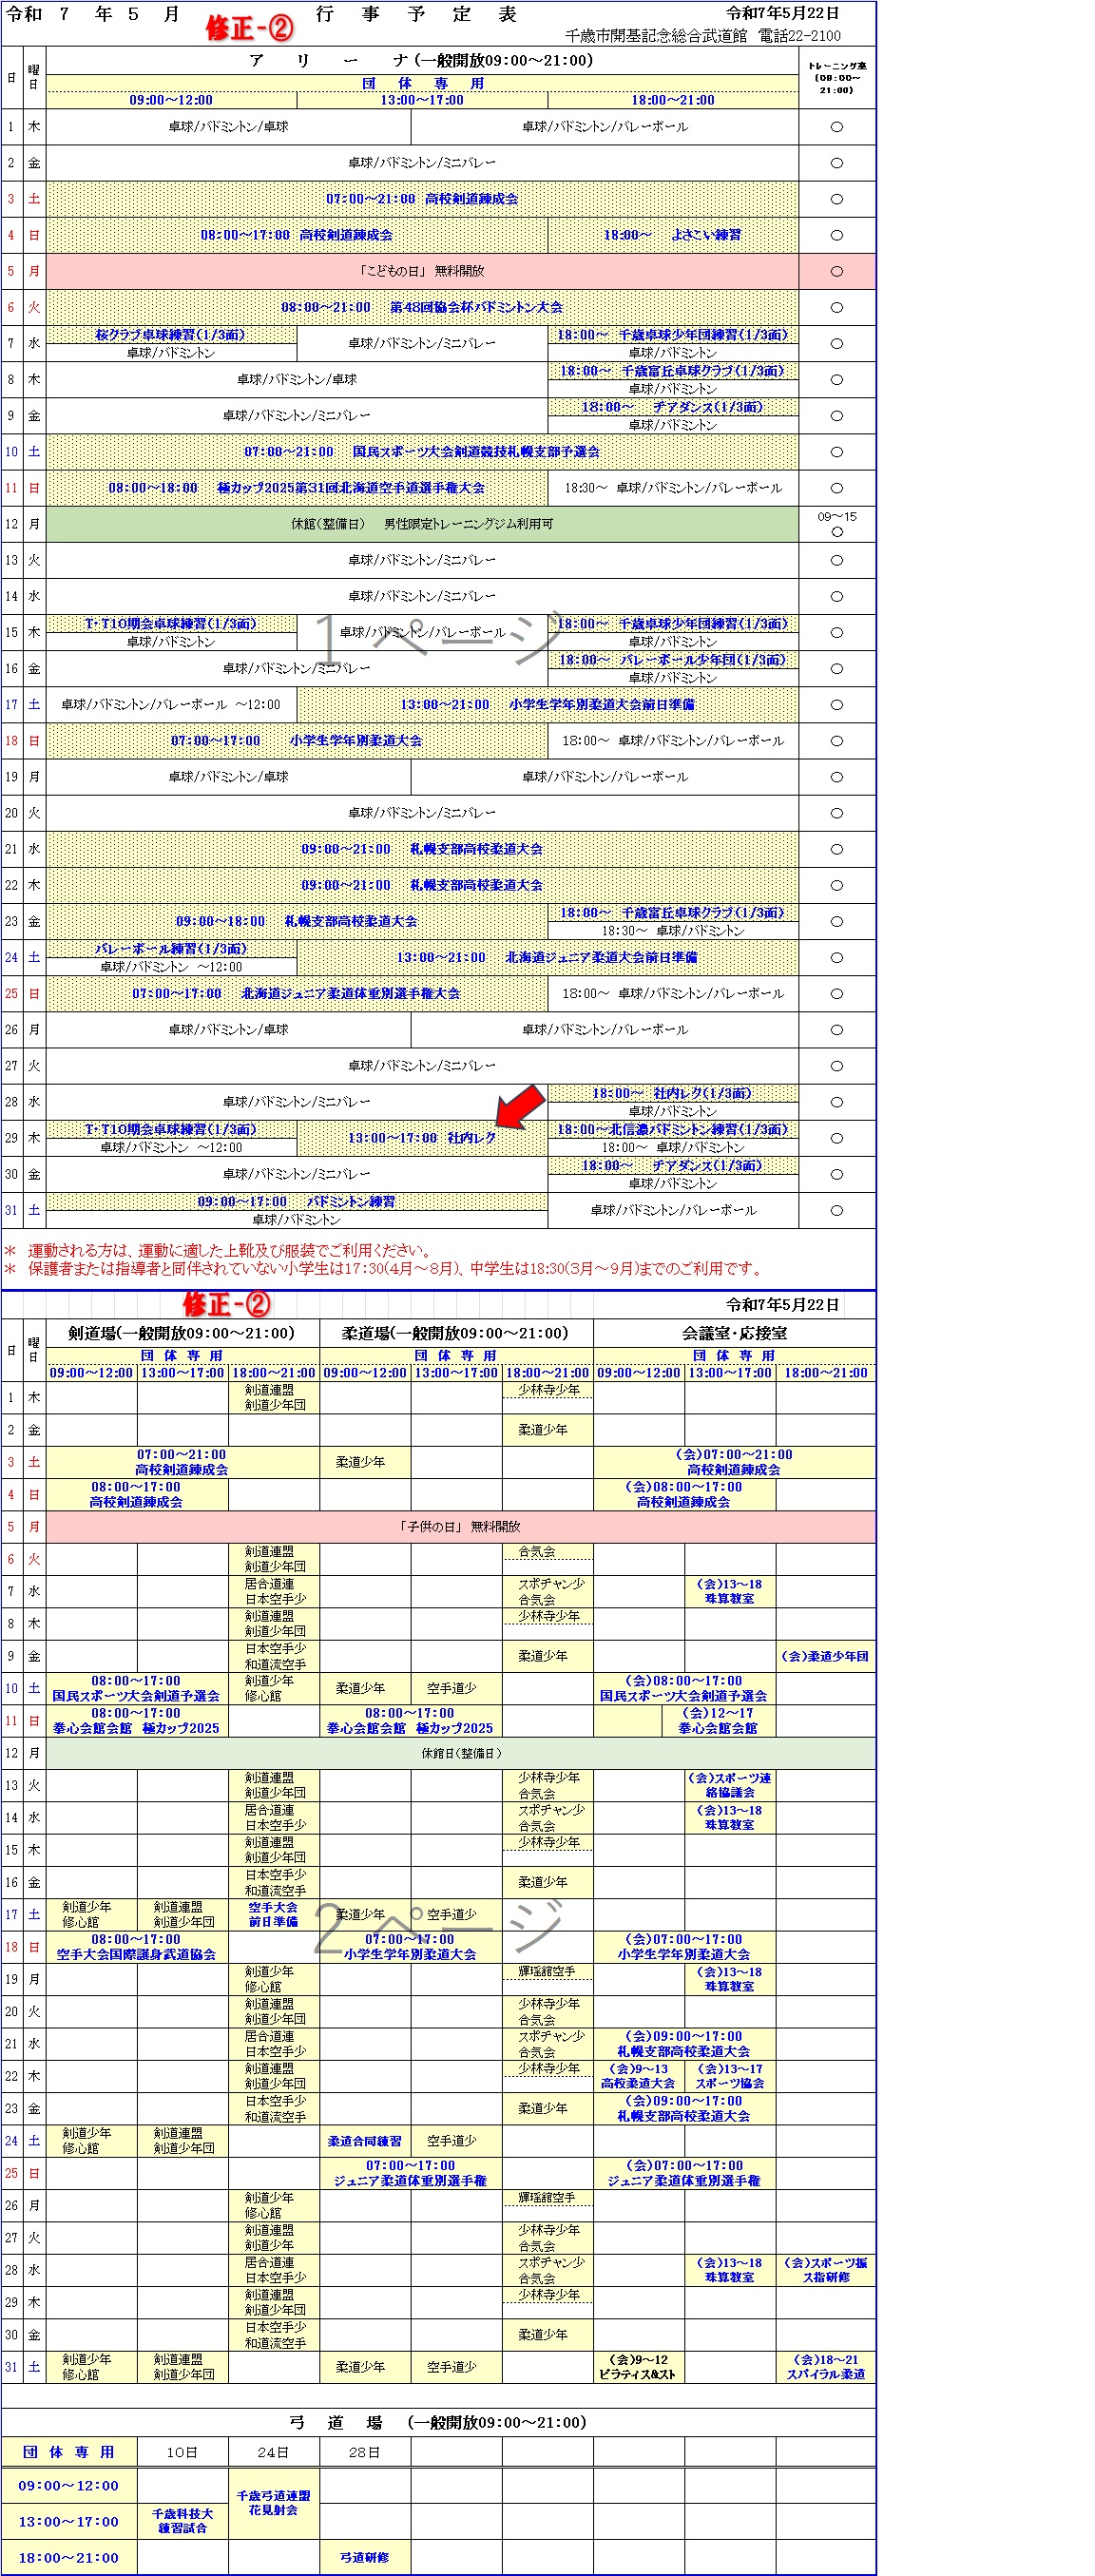Select (会)スポーツ振興指研修 cell
Screen dimensions: 1095x2576
pos(825,2270)
